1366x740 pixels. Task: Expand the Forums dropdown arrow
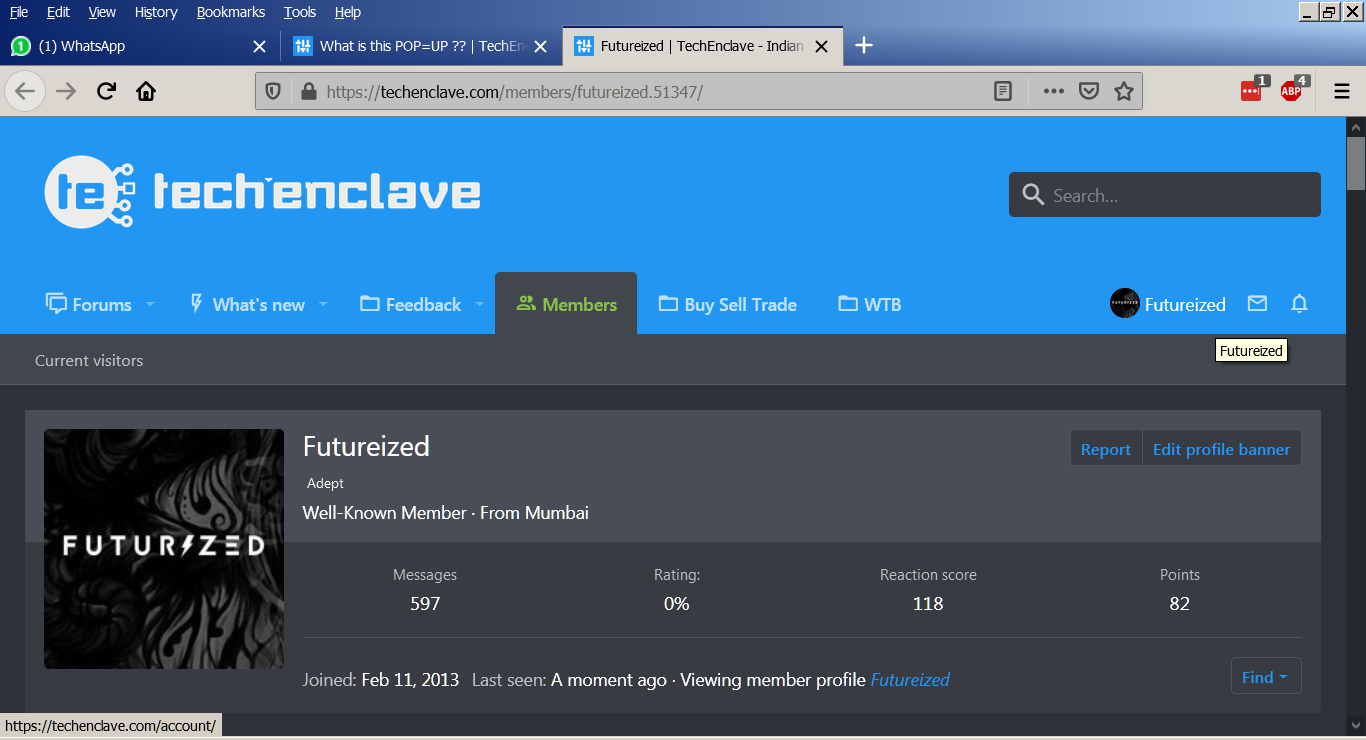(x=150, y=304)
